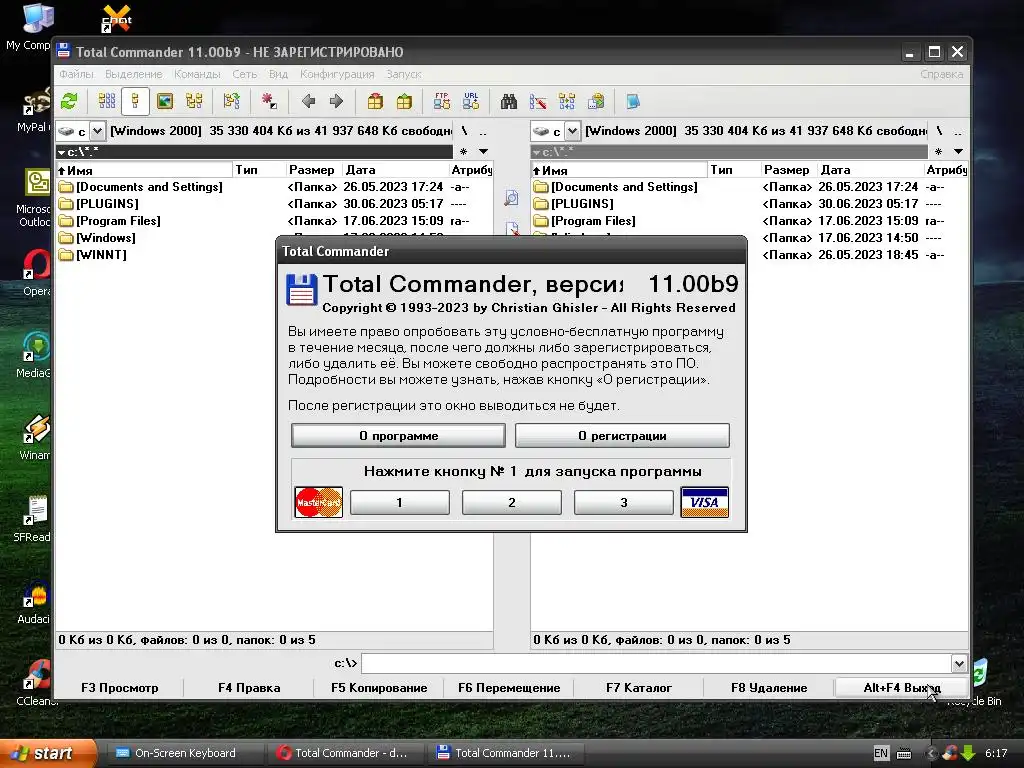Open the right panel drive dropdown
Image resolution: width=1024 pixels, height=768 pixels.
572,131
